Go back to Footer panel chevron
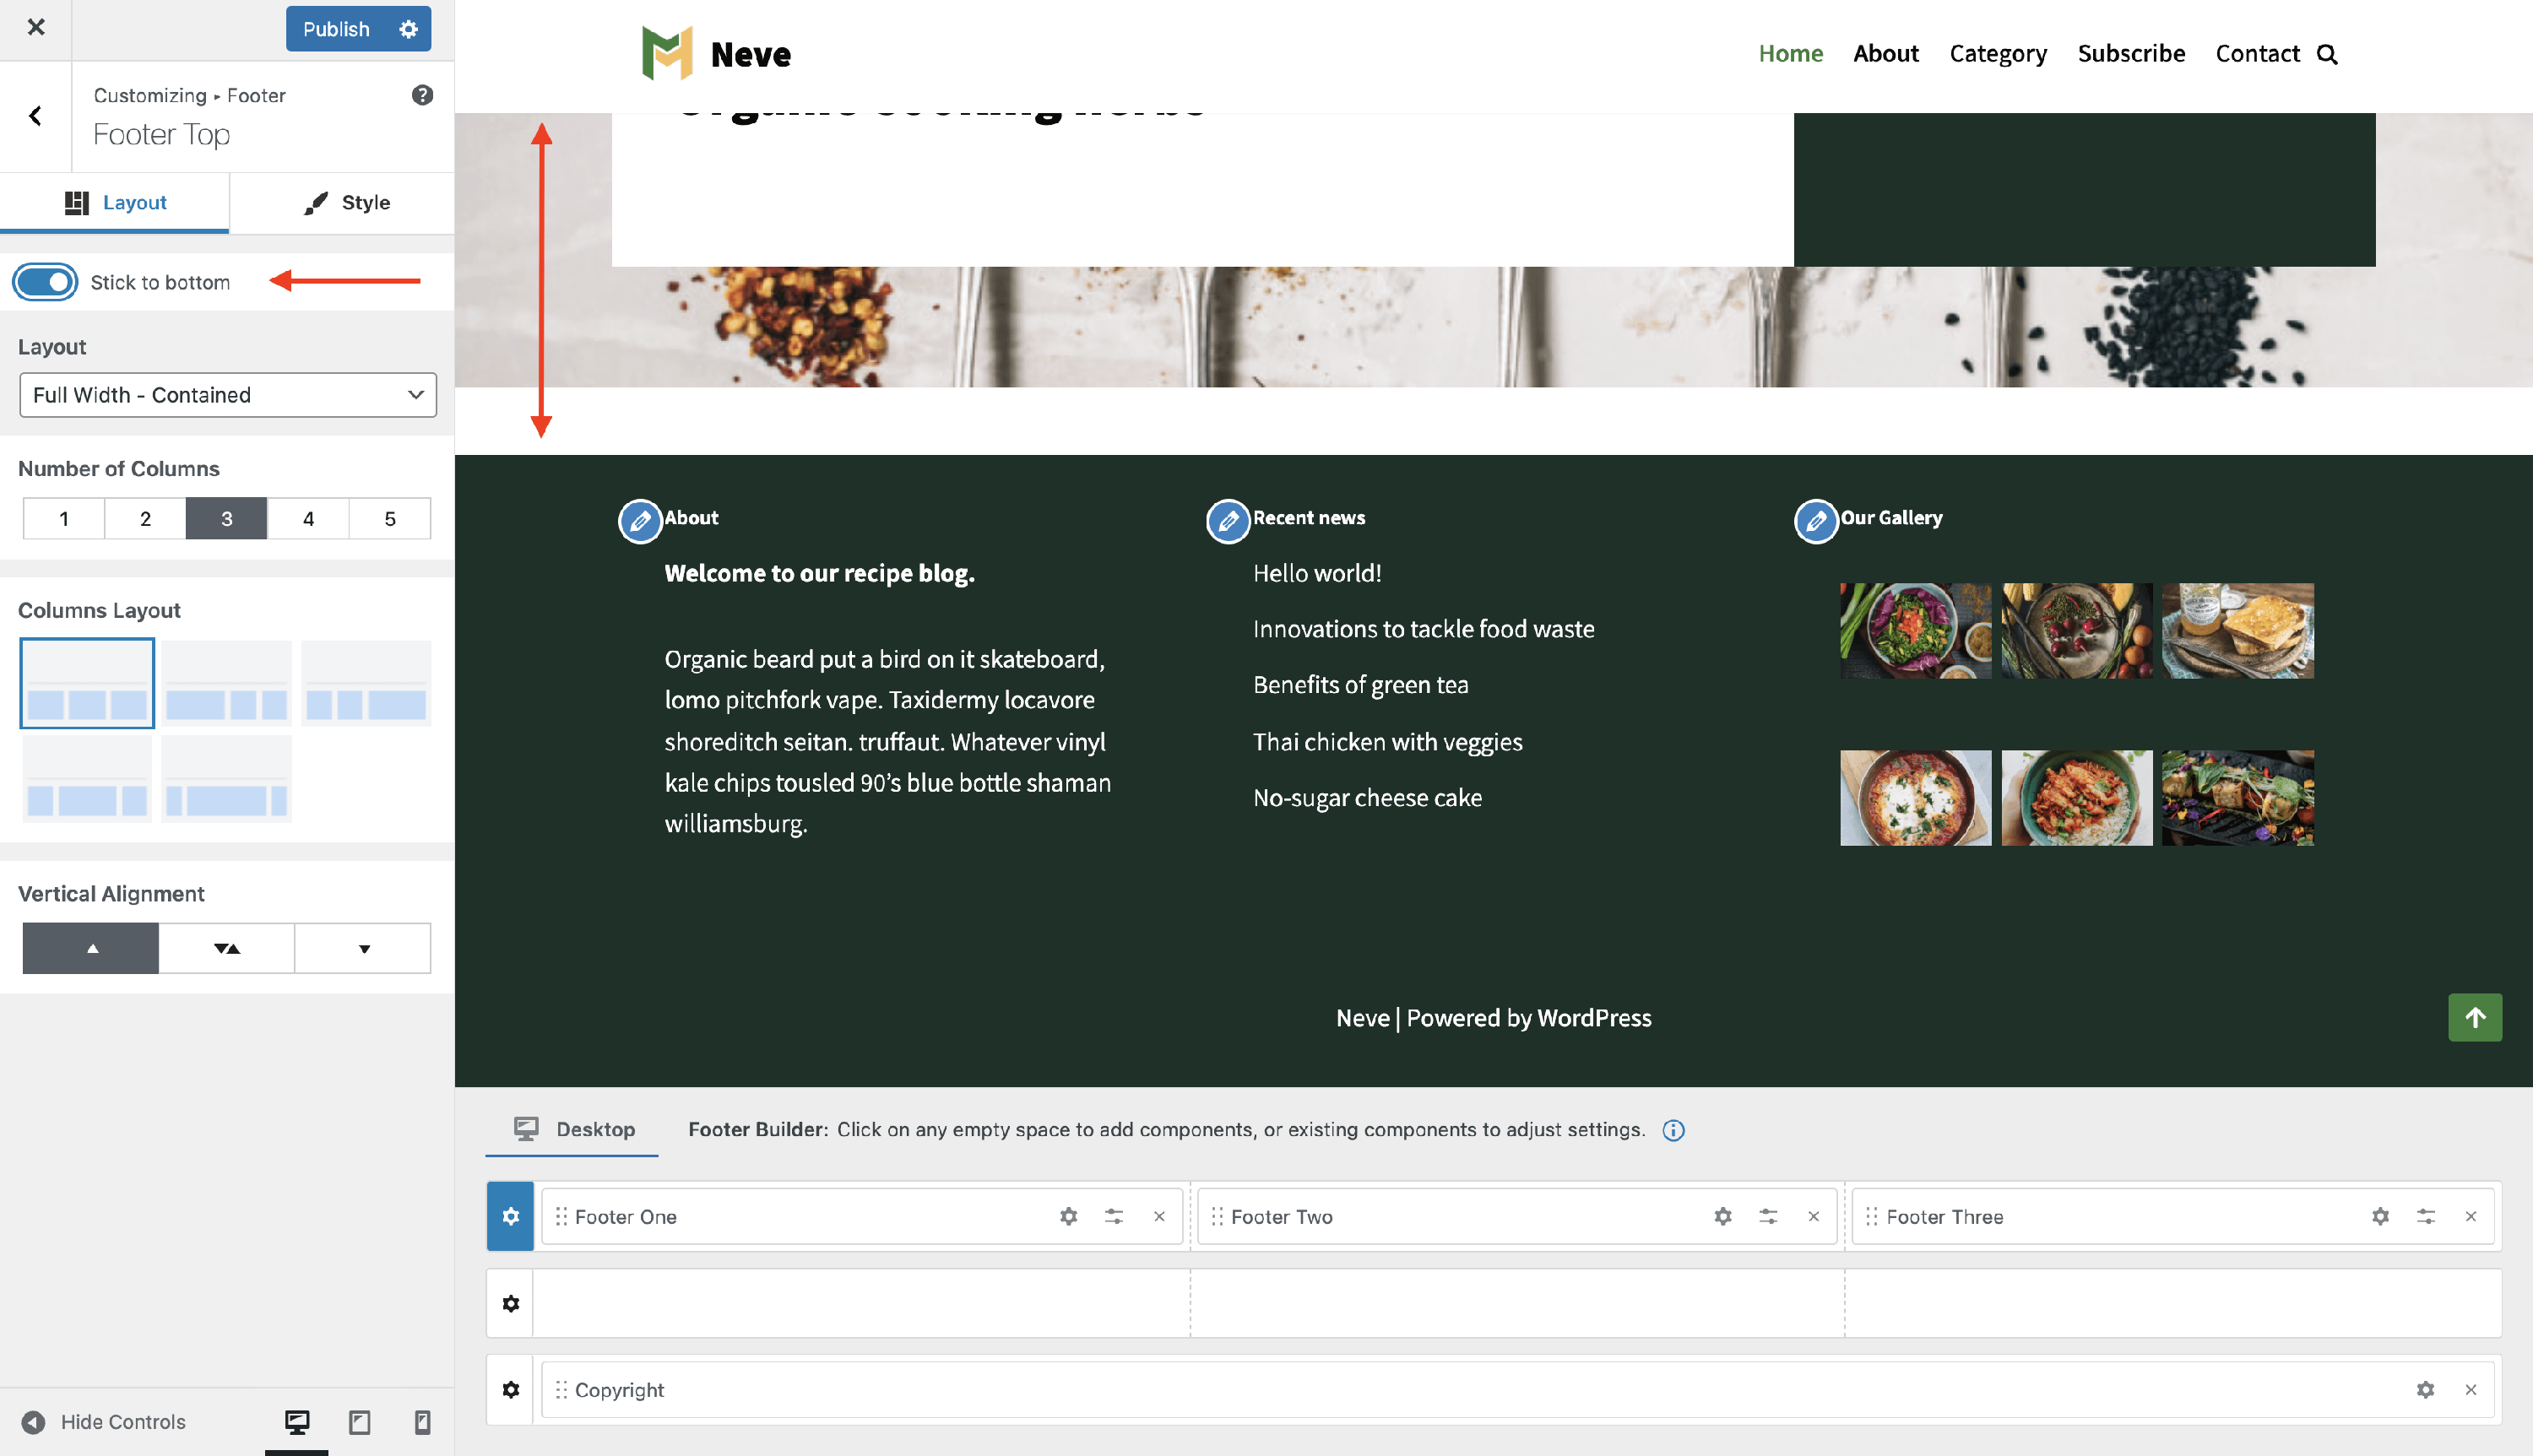2533x1456 pixels. (35, 116)
